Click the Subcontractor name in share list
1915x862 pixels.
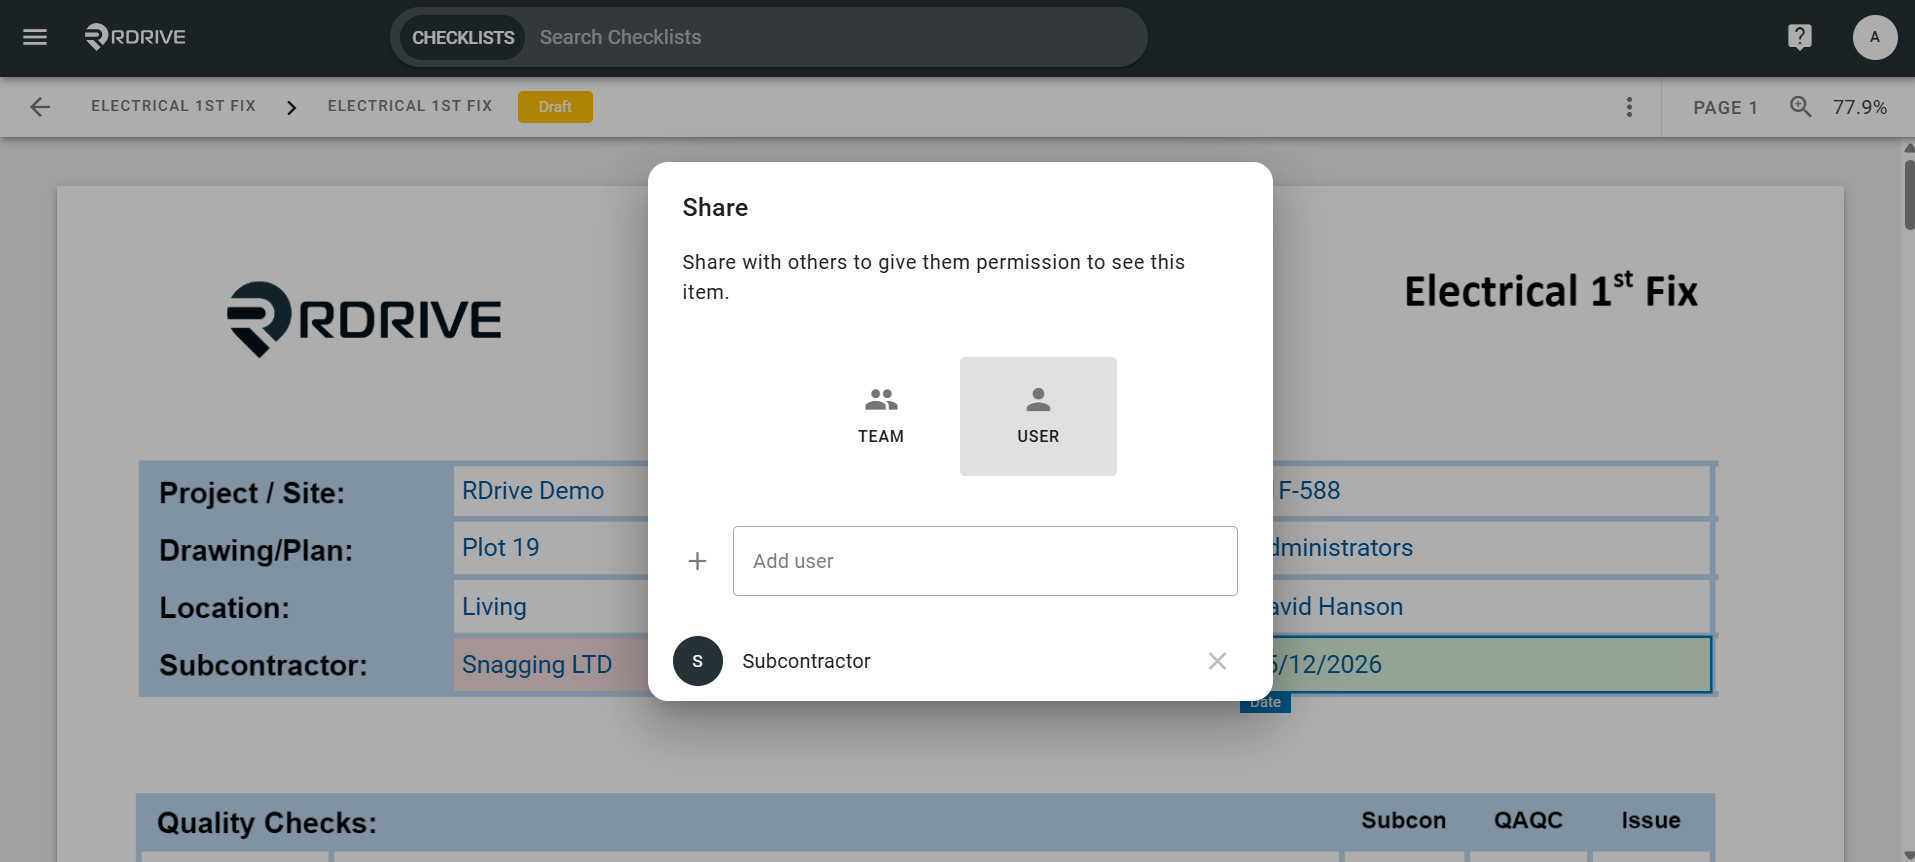806,661
